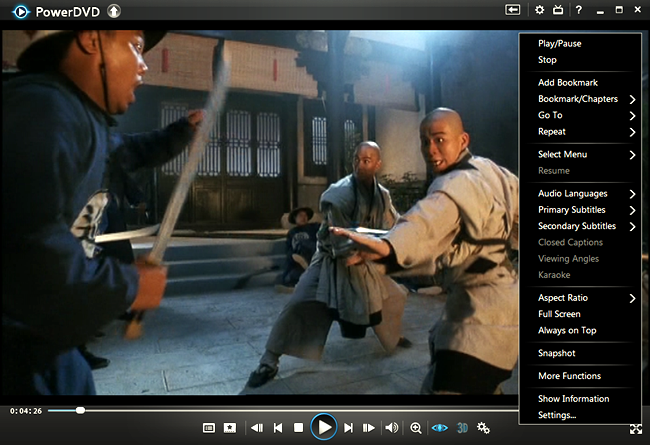The height and width of the screenshot is (445, 650).
Task: Toggle full screen corner icon
Action: coord(636,429)
